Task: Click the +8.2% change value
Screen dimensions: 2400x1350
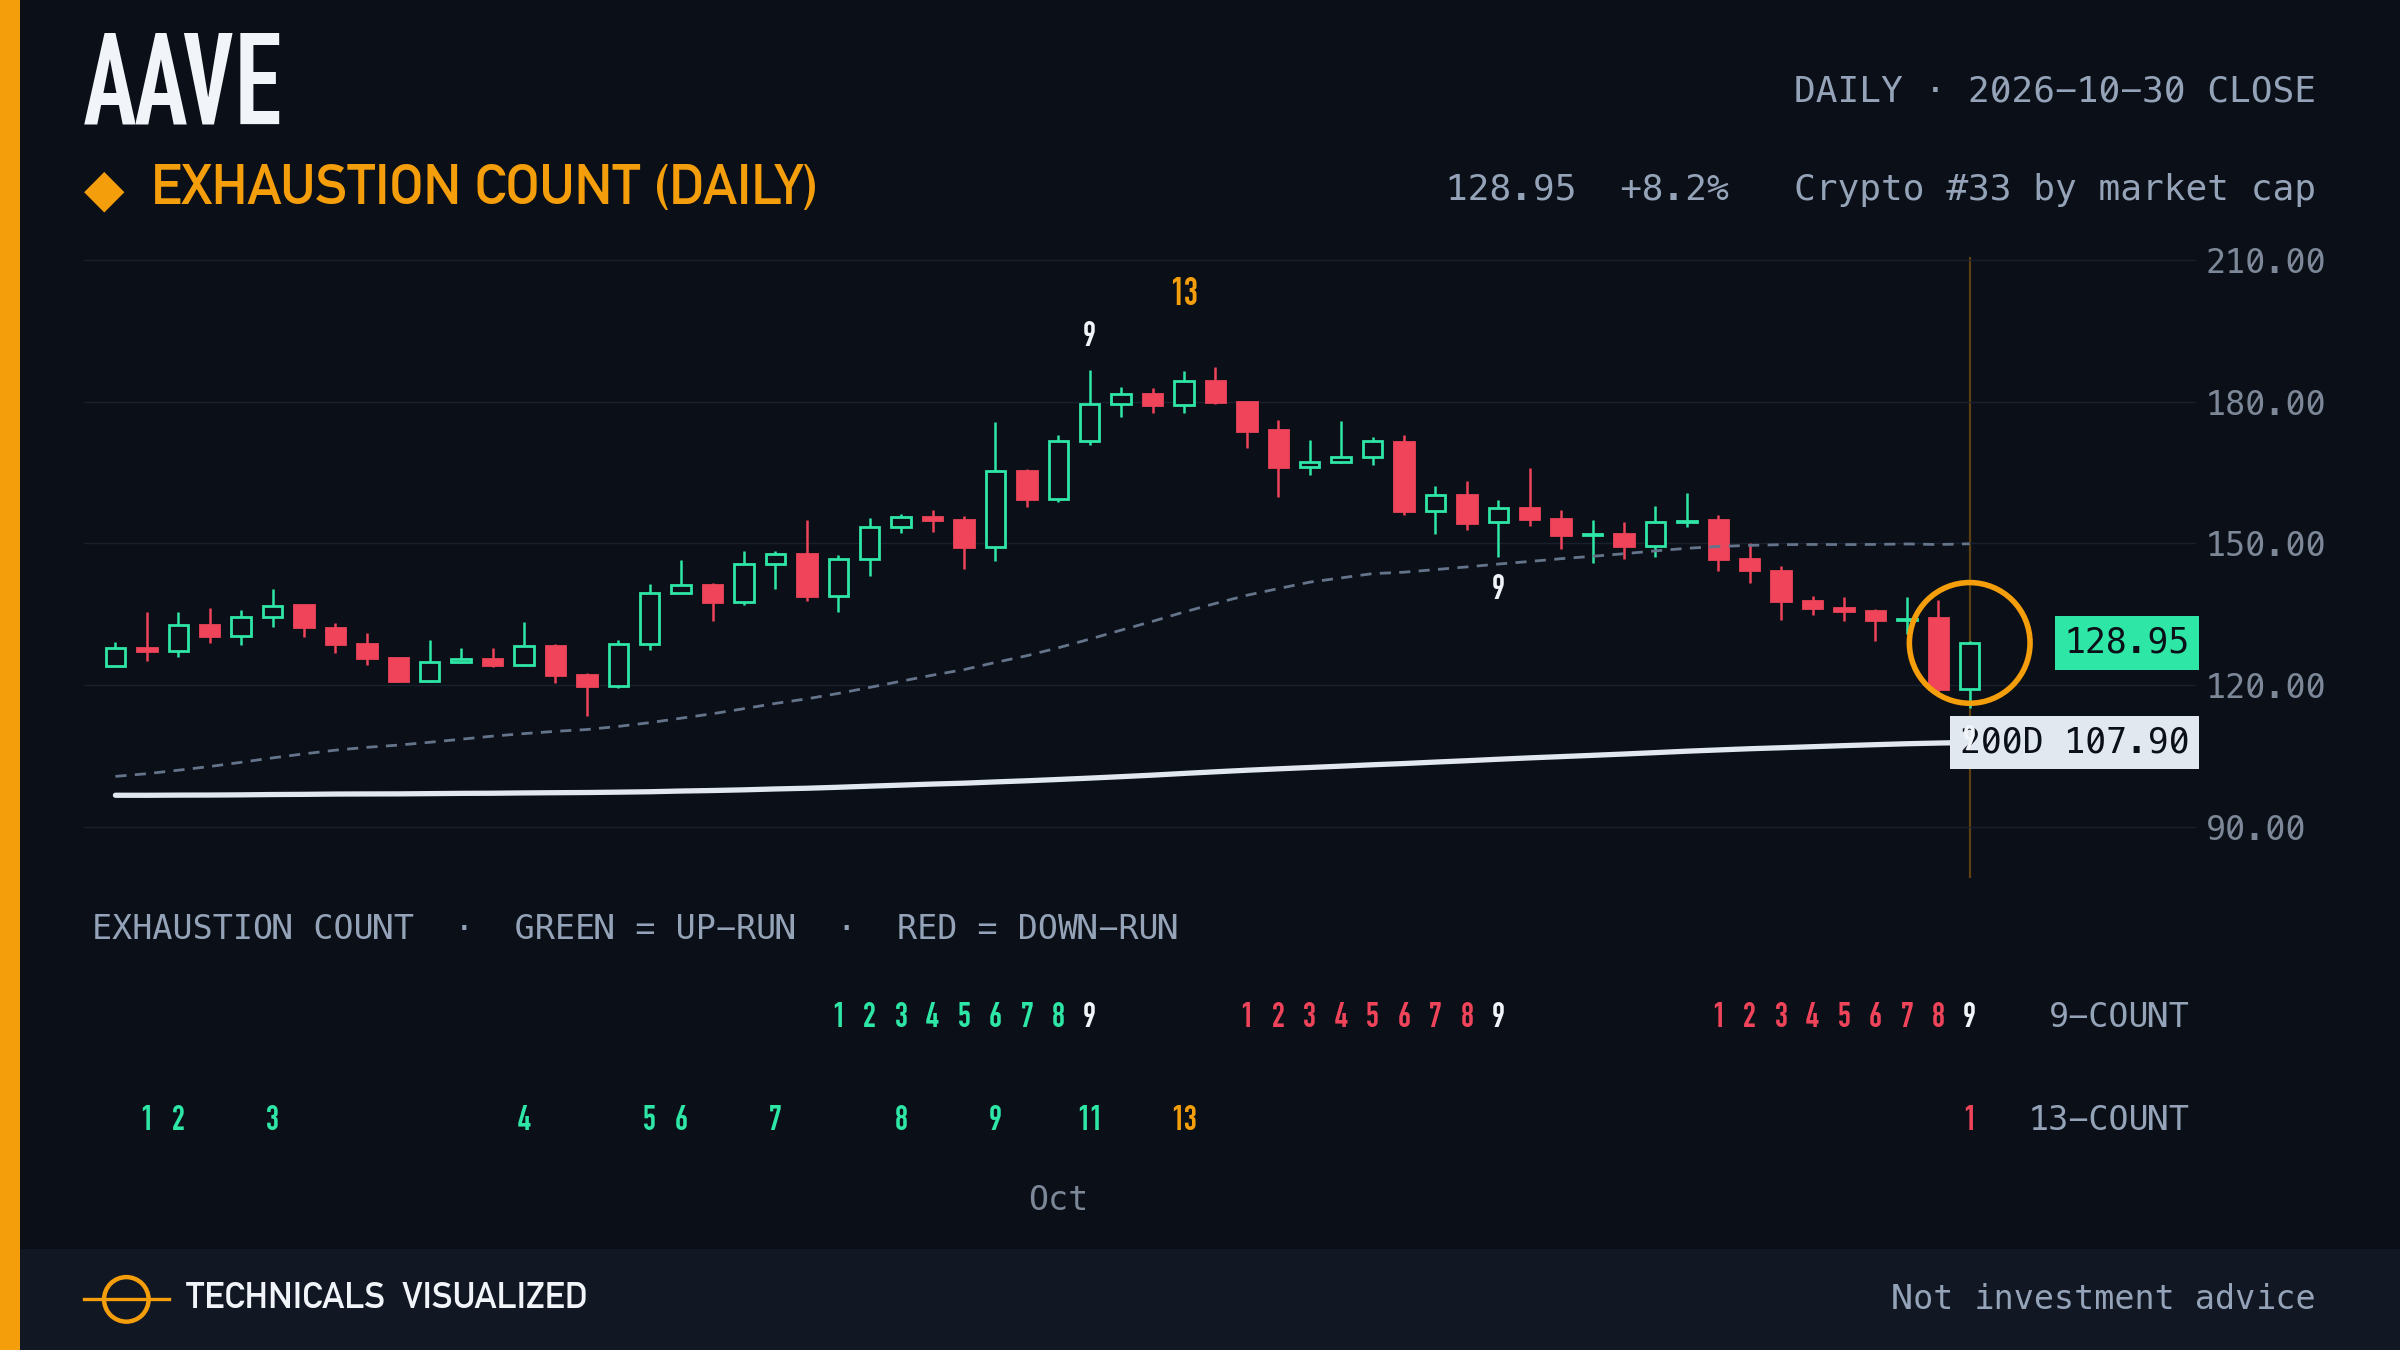Action: click(x=1674, y=188)
